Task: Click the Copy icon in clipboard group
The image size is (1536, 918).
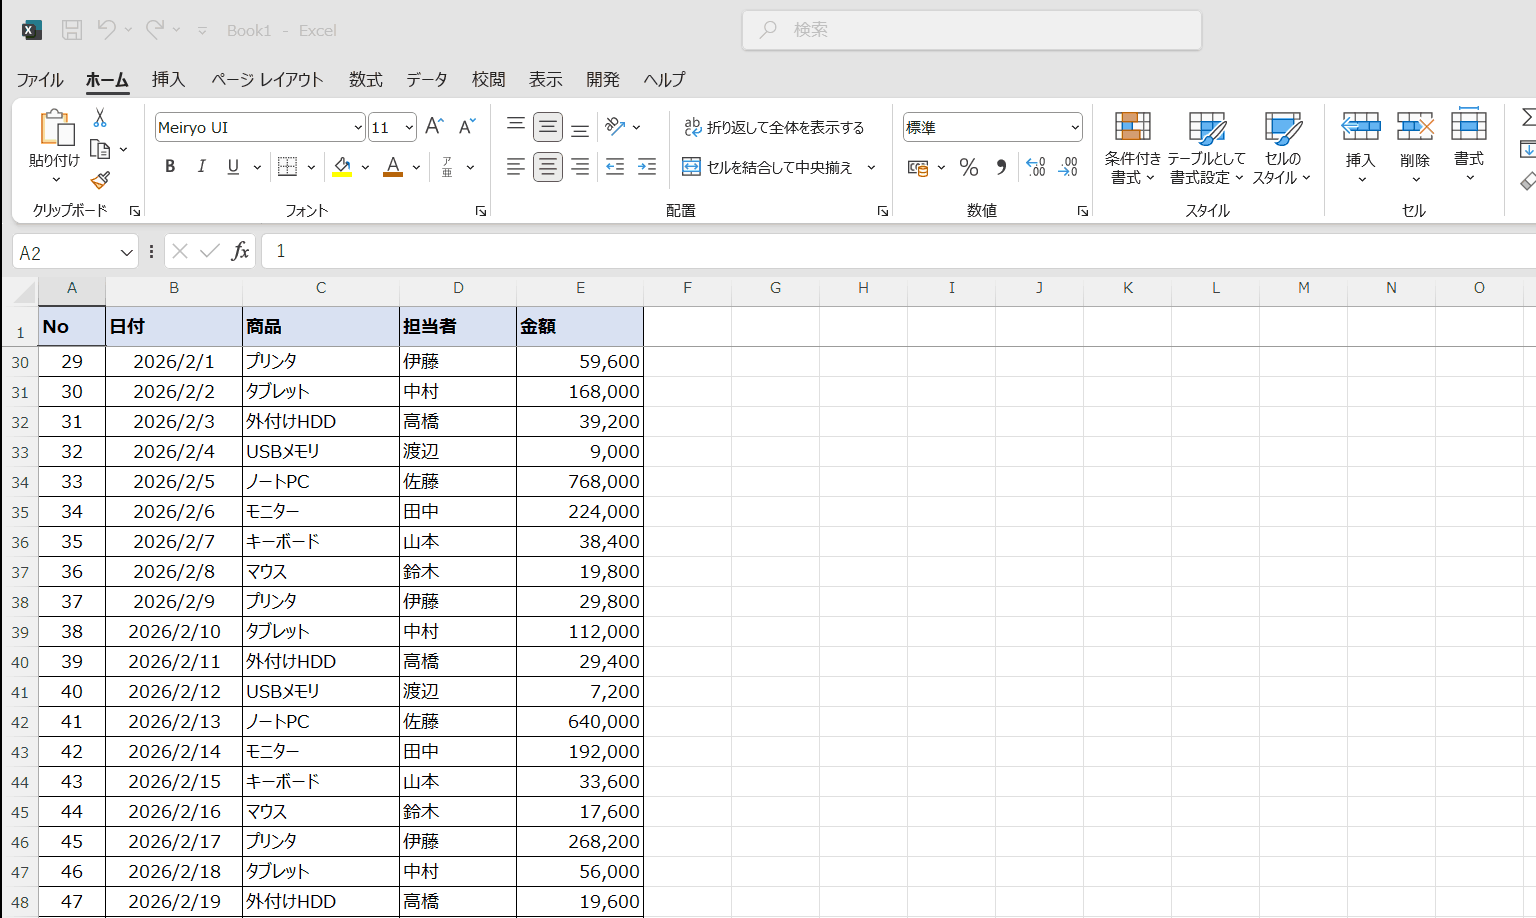Action: (x=100, y=149)
